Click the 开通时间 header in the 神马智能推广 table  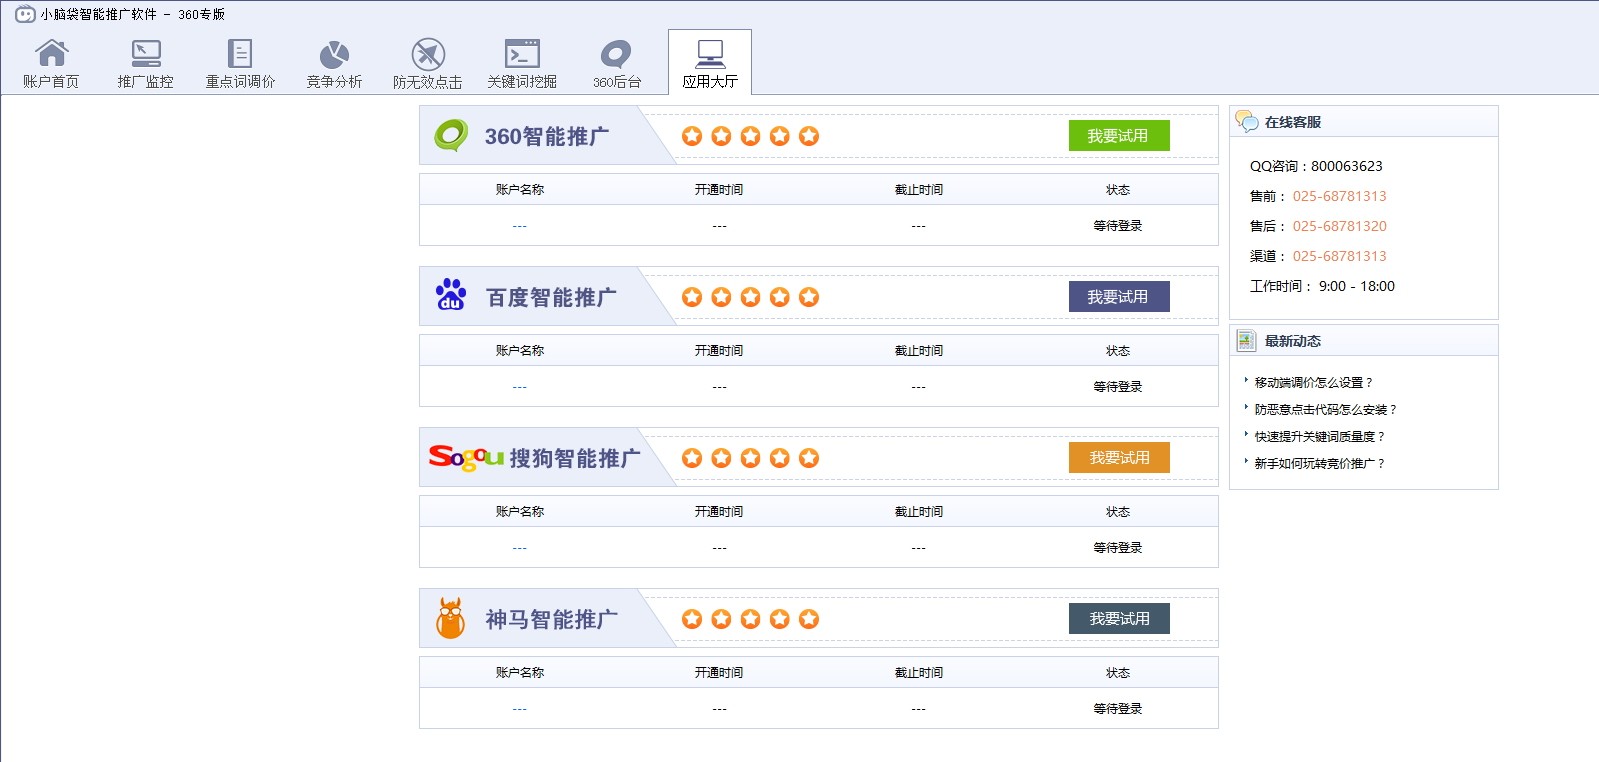click(719, 673)
